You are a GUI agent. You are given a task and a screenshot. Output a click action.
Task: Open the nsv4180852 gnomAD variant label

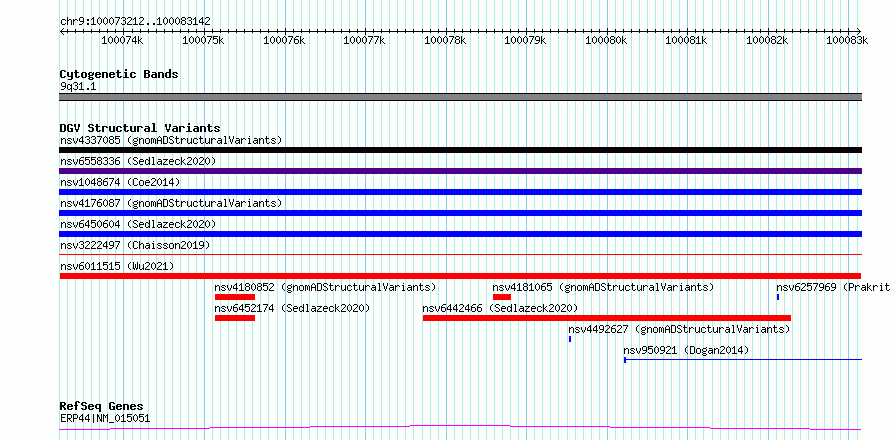[325, 287]
